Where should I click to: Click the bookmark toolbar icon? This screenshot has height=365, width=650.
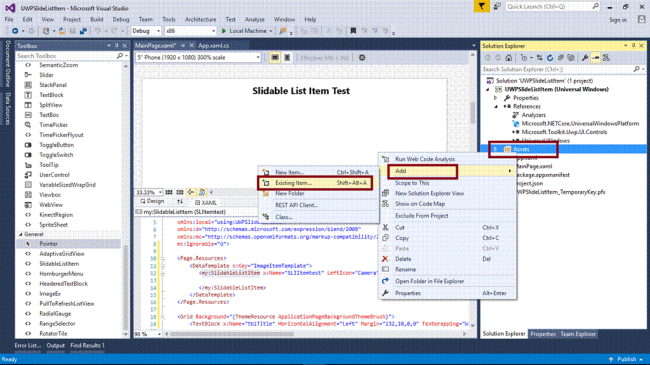[353, 31]
